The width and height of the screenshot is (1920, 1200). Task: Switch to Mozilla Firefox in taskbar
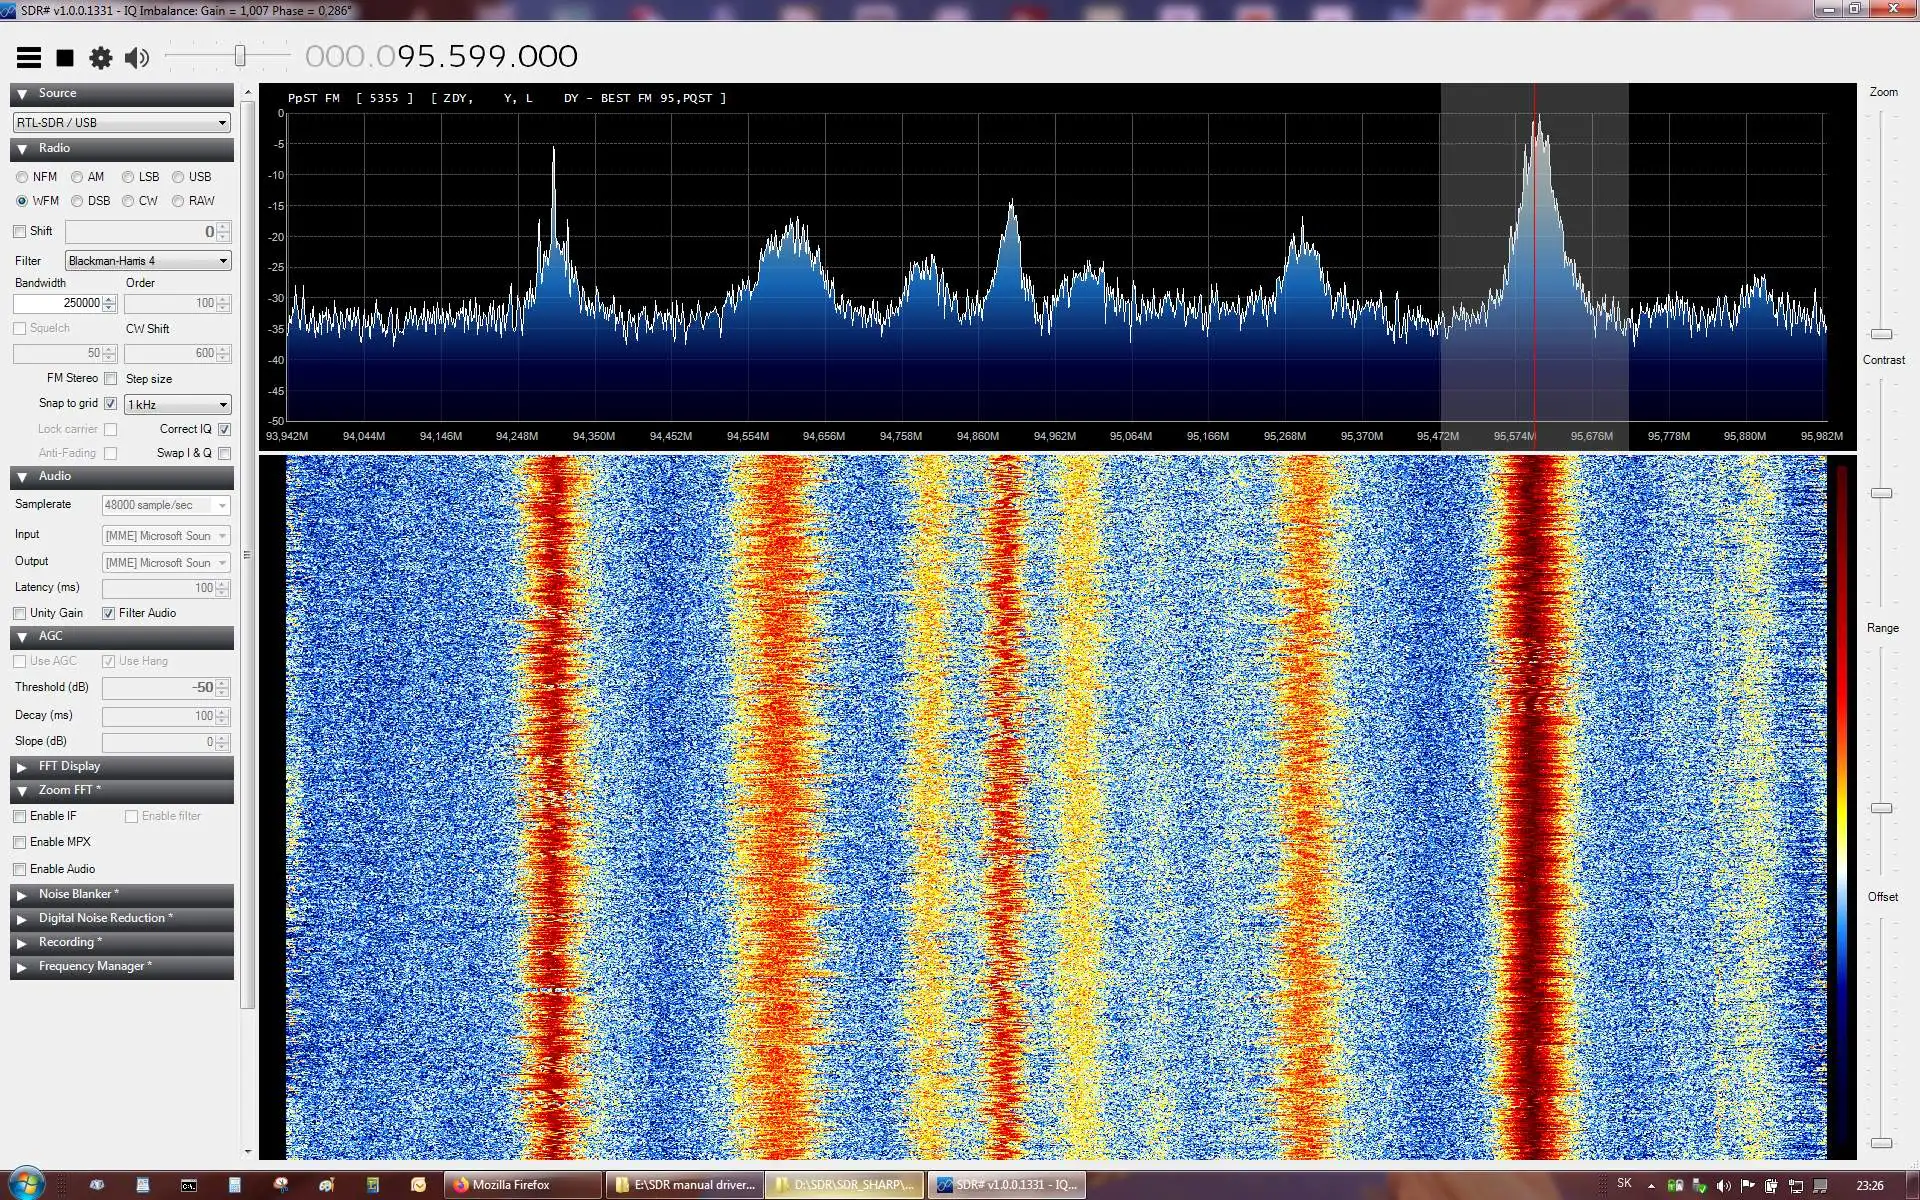pos(522,1185)
